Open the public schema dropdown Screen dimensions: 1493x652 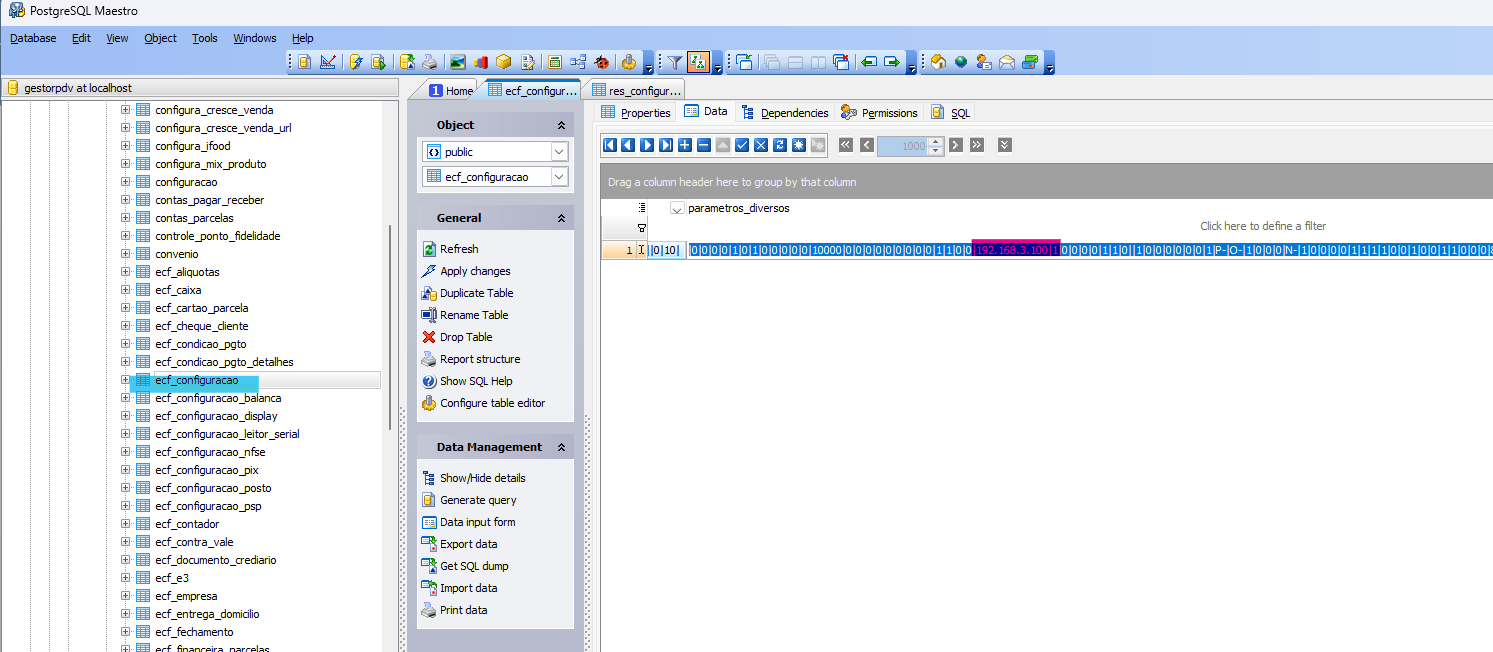tap(558, 152)
